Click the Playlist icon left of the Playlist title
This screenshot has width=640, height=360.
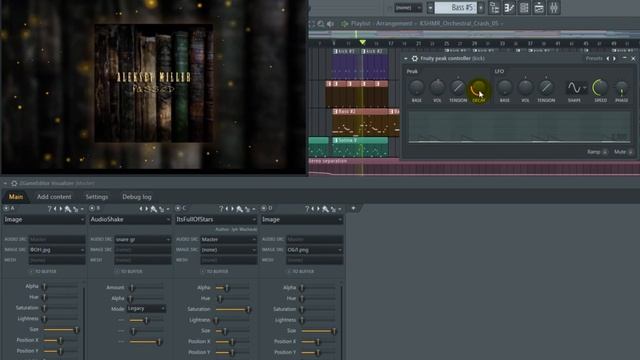344,24
